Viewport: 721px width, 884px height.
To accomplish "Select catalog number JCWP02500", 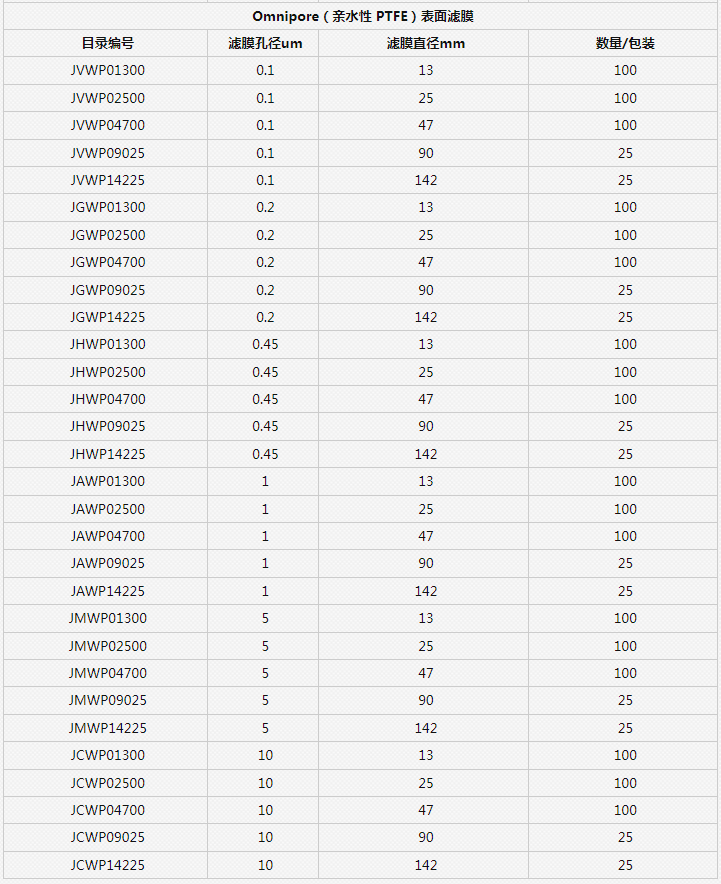I will [108, 783].
